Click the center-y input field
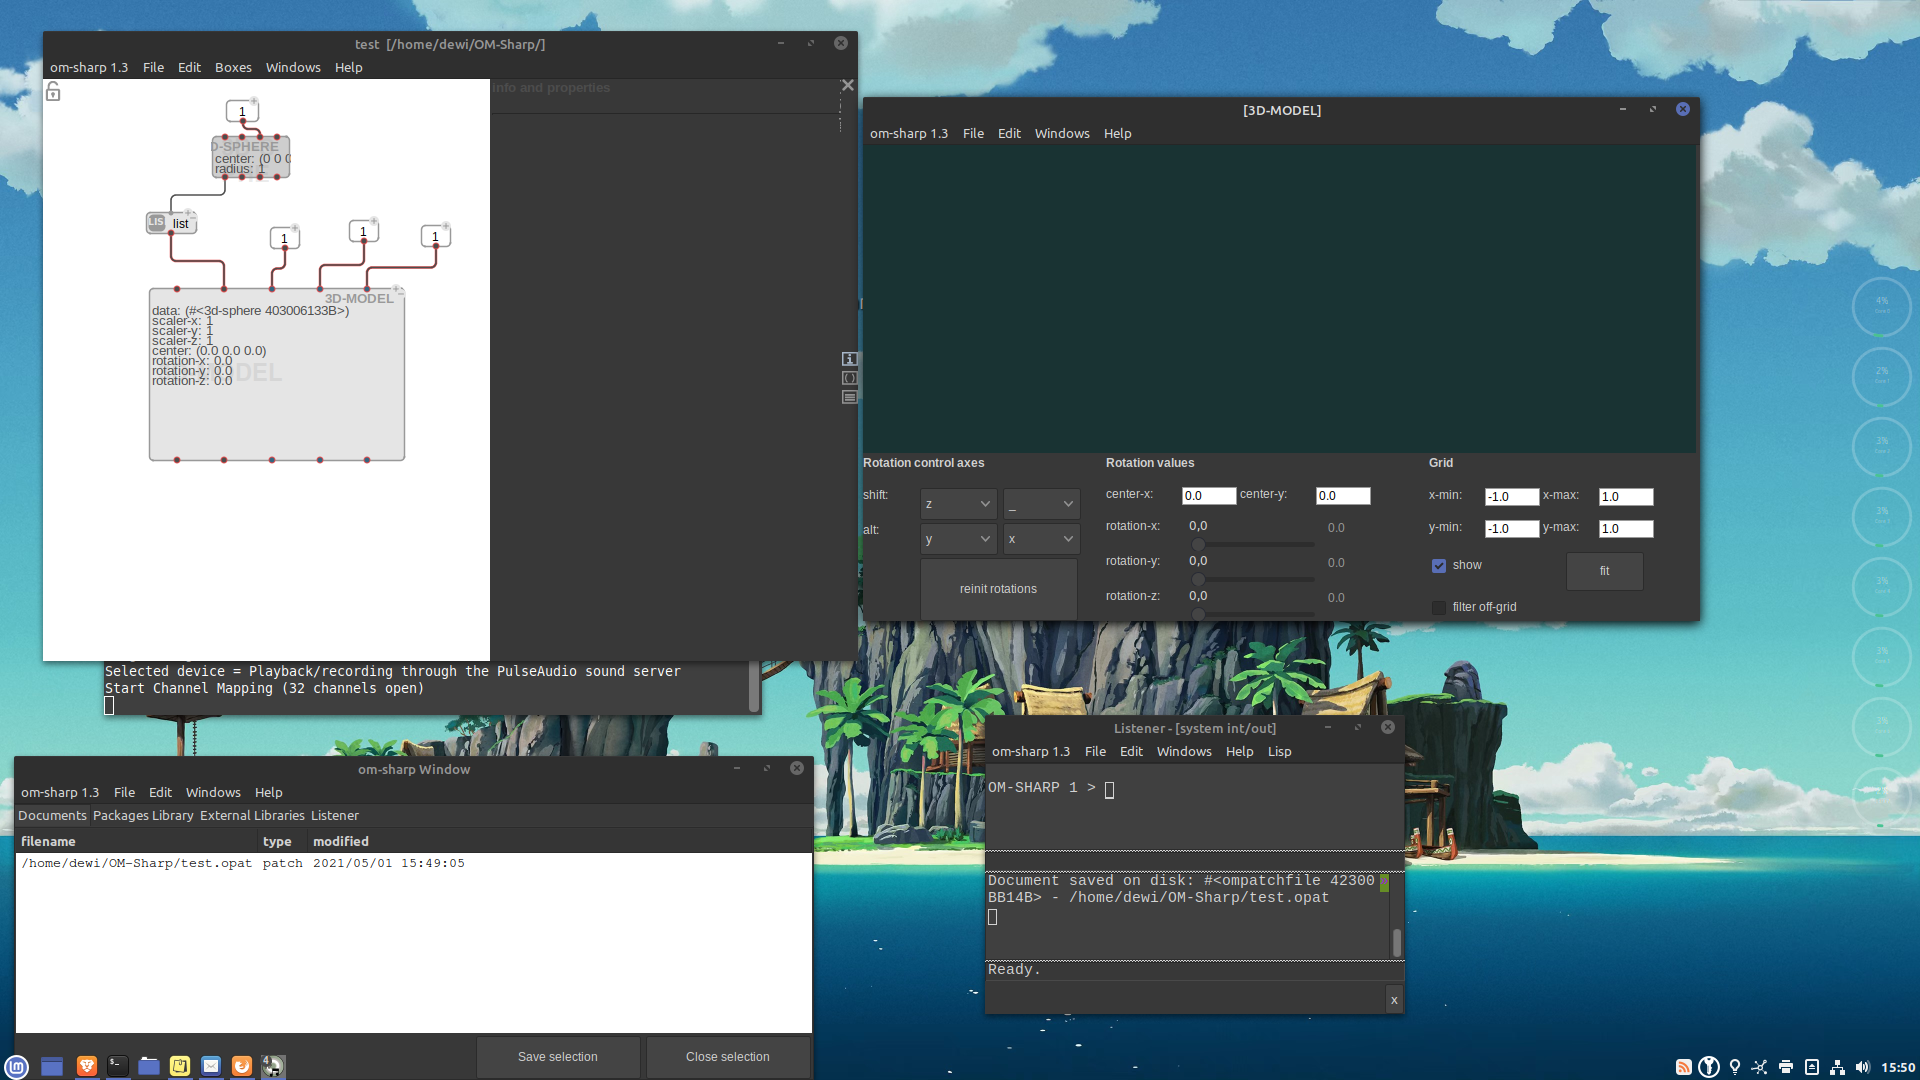1920x1080 pixels. [1343, 496]
